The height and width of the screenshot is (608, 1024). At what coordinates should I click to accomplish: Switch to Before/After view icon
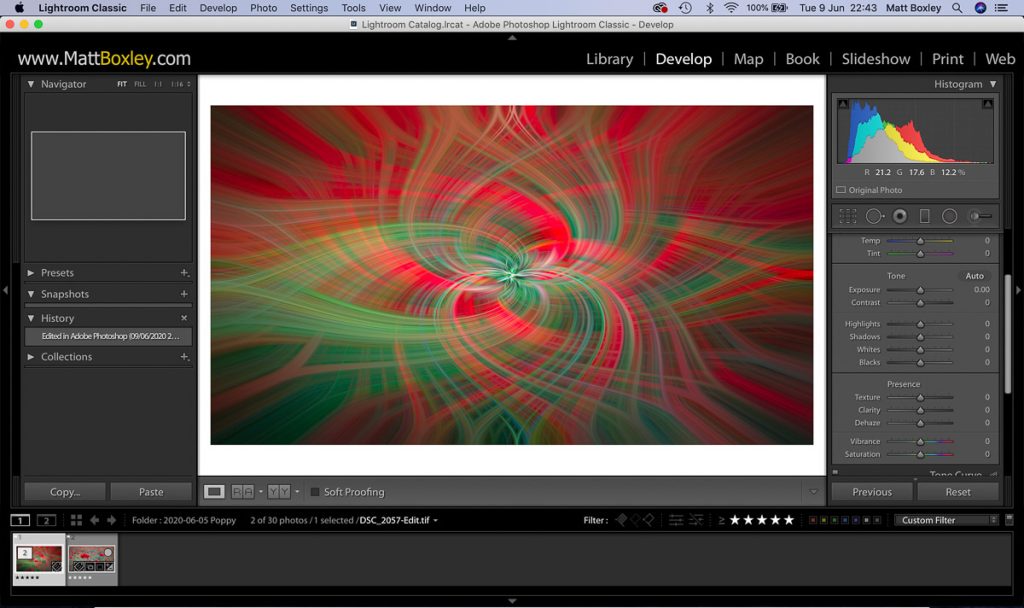coord(240,491)
